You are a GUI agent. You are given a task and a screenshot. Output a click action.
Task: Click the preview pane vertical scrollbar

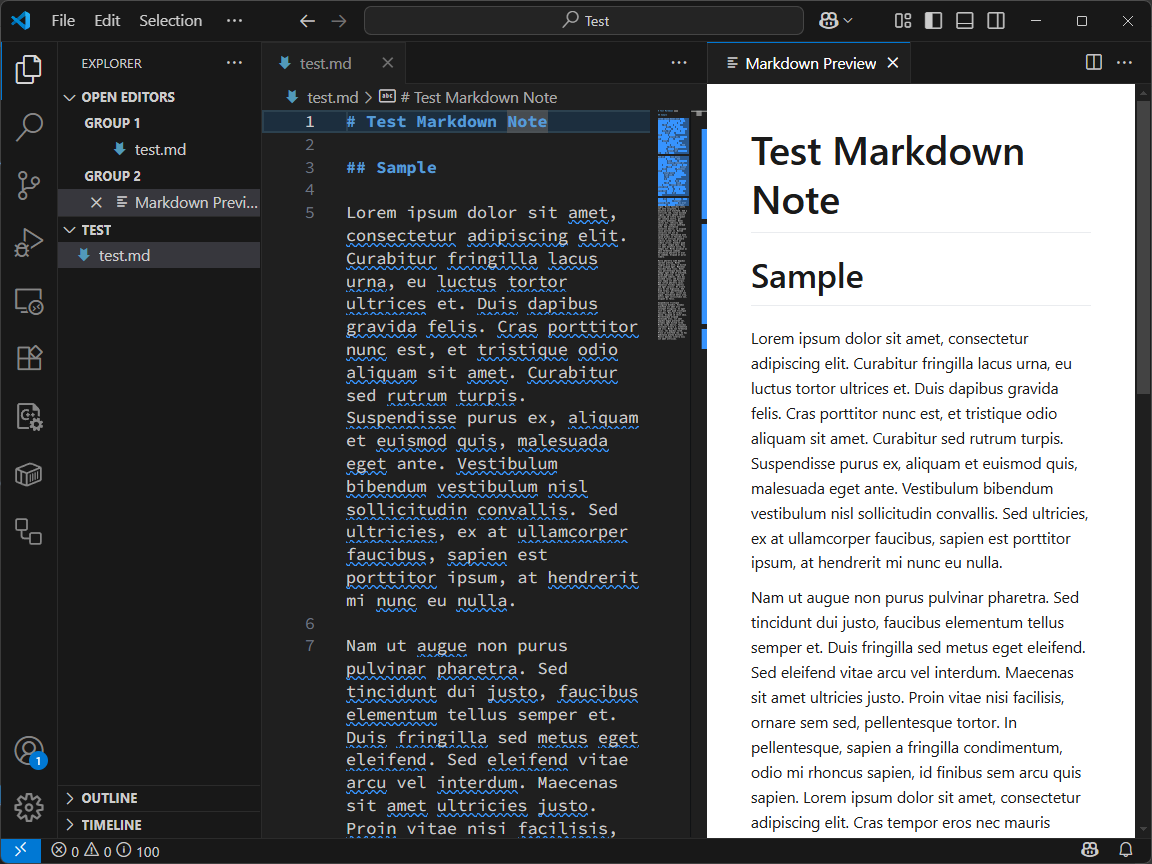pos(1142,250)
